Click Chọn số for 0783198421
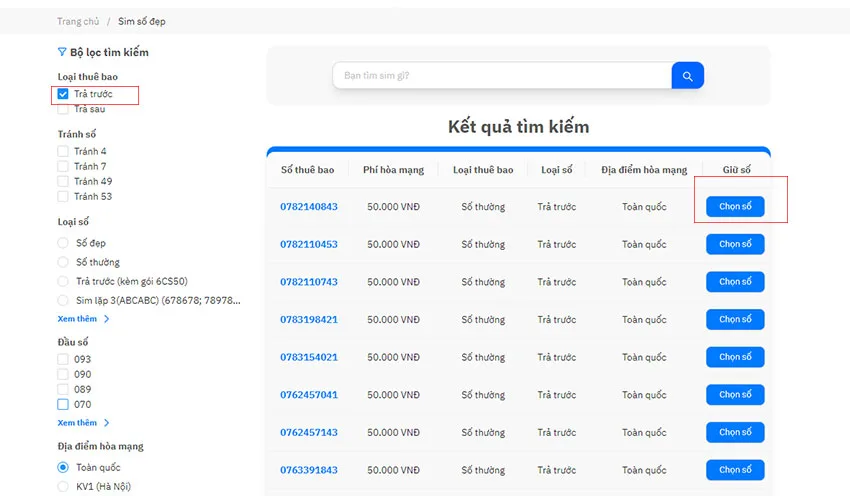This screenshot has width=850, height=496. [735, 319]
